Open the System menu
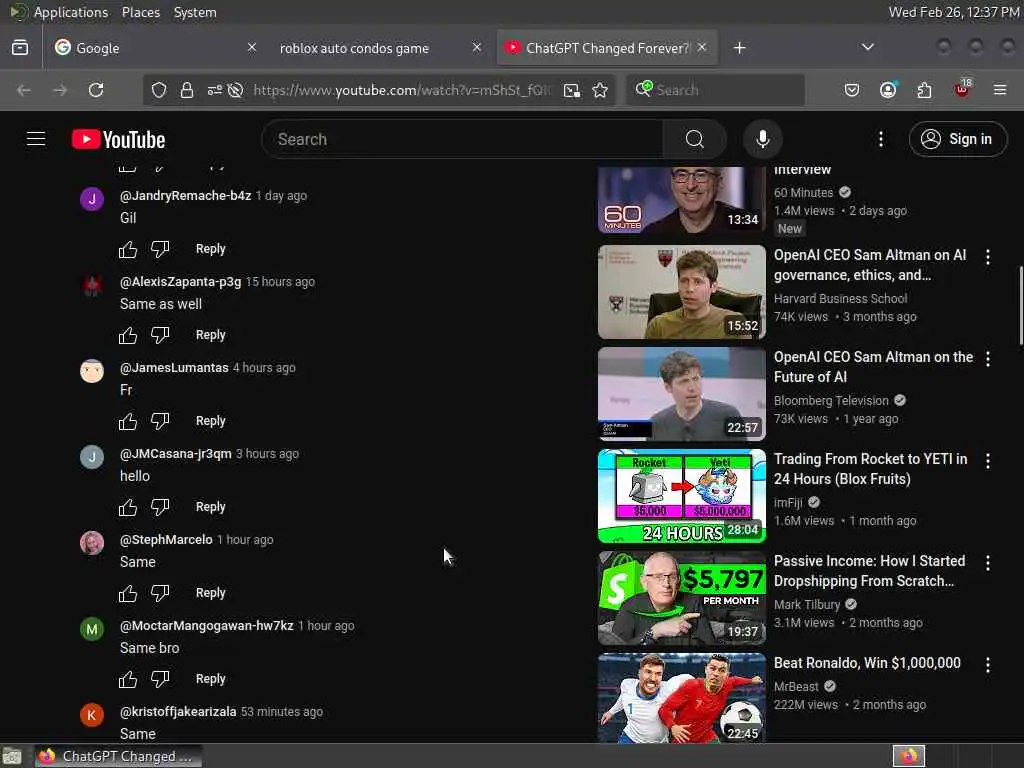 [195, 12]
